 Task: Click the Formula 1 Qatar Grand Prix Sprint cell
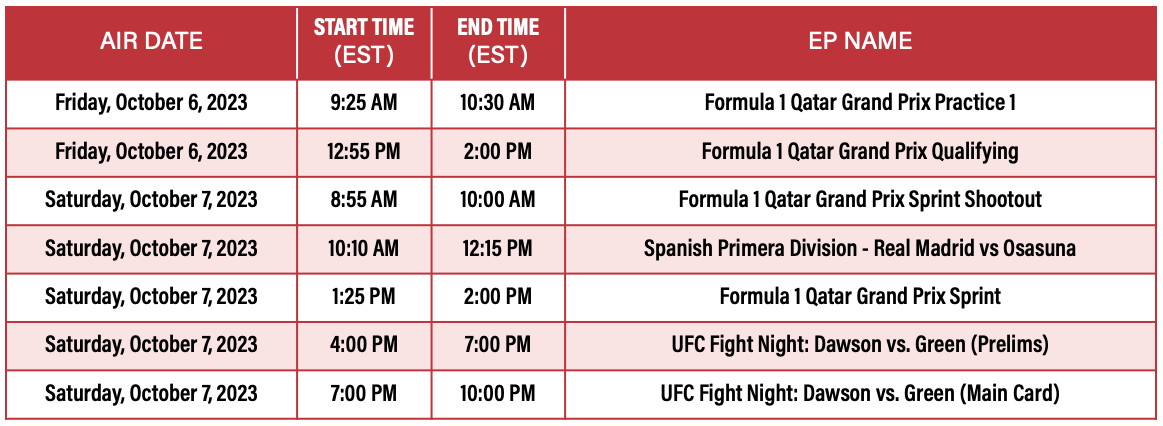click(x=860, y=297)
